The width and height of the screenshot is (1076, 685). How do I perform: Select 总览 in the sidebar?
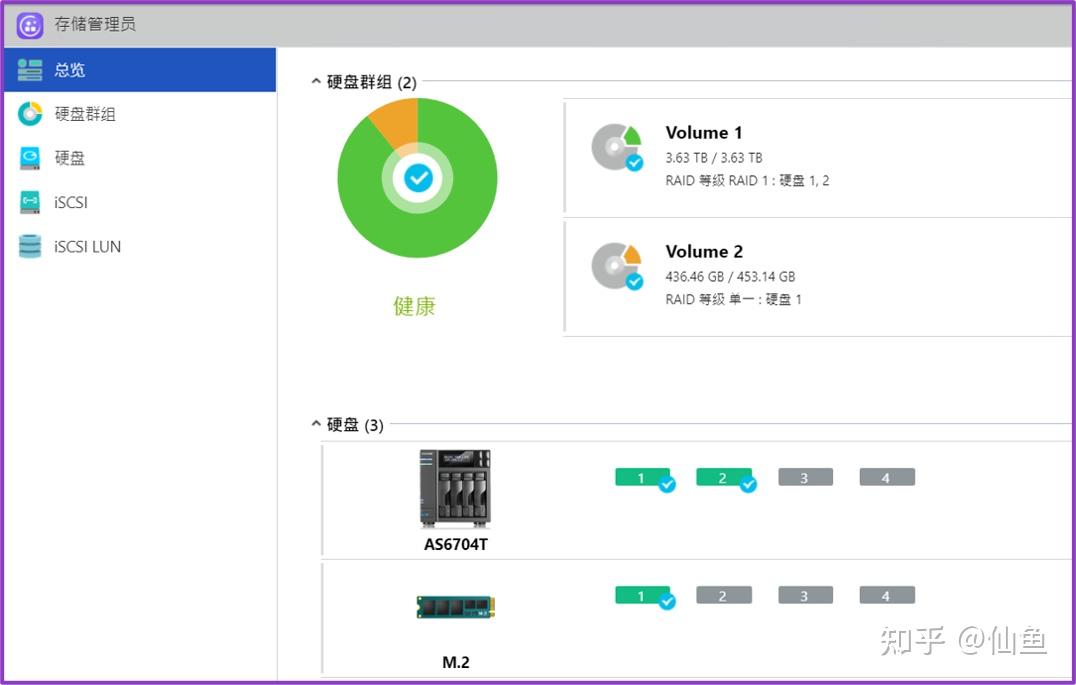68,70
